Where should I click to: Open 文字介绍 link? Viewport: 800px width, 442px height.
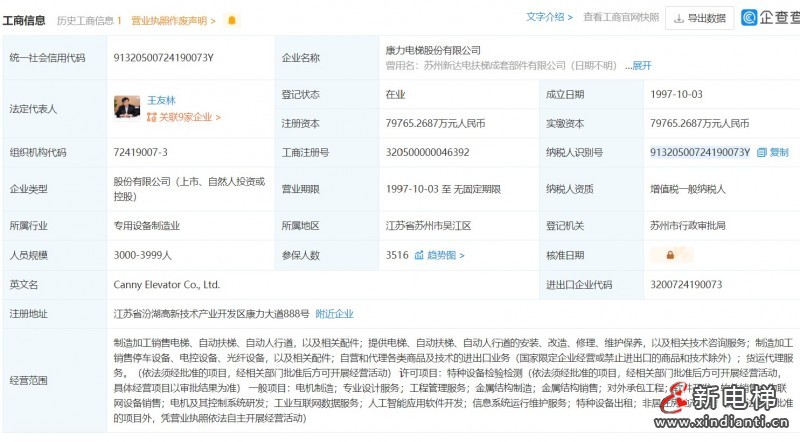[x=549, y=17]
